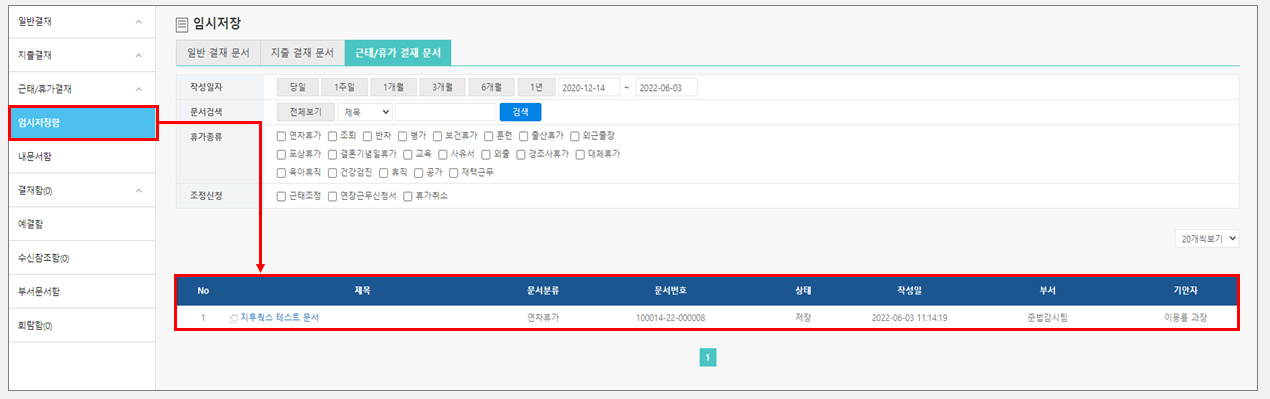Image resolution: width=1270 pixels, height=399 pixels.
Task: Tick the 재택근무 checkbox
Action: tap(453, 172)
